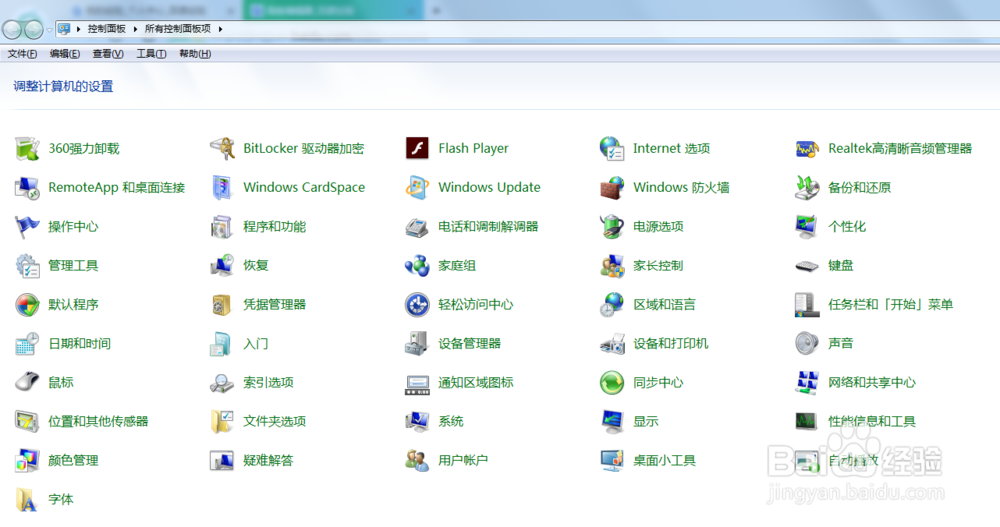Screen dimensions: 1000x527
Task: Open 文件(F) menu
Action: tap(22, 54)
